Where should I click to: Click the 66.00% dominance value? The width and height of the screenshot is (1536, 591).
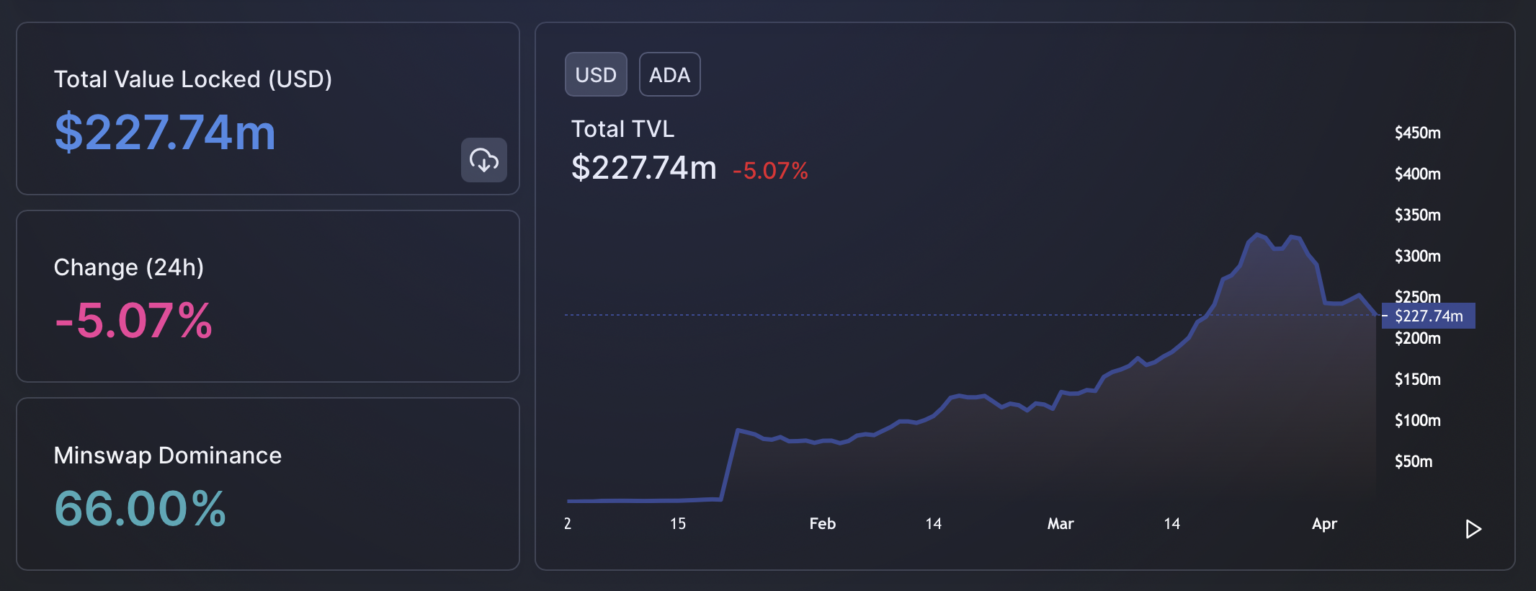click(140, 508)
